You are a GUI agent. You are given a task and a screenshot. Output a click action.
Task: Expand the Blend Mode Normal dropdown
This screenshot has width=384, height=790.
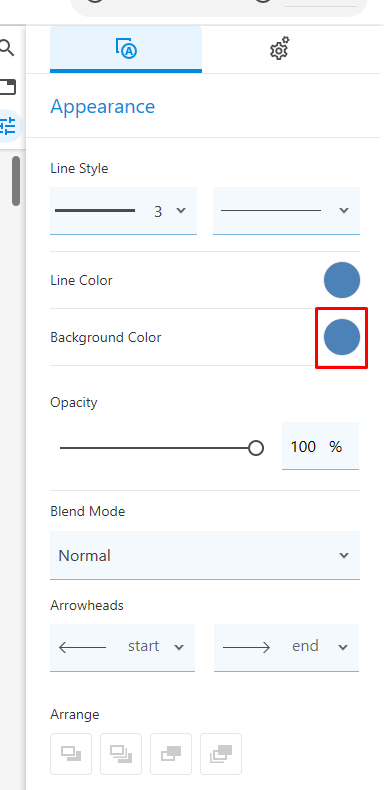tap(205, 555)
